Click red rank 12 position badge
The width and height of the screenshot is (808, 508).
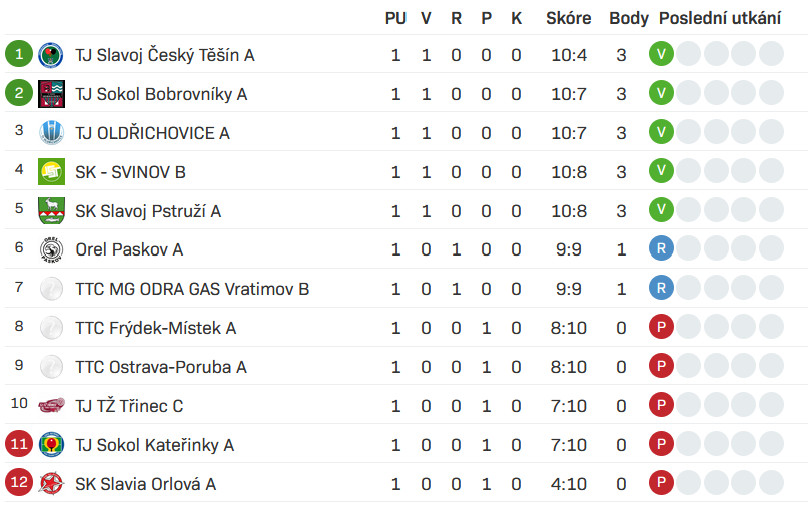[19, 484]
